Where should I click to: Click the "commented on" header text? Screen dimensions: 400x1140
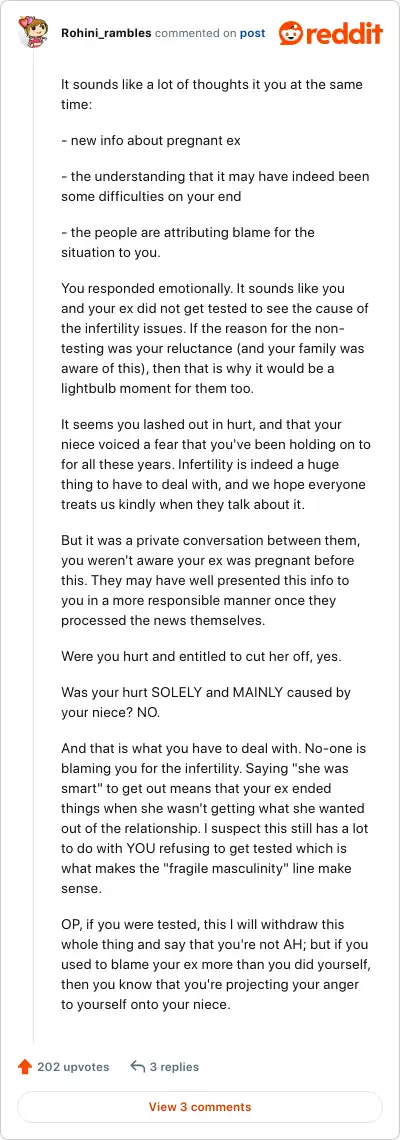(196, 33)
